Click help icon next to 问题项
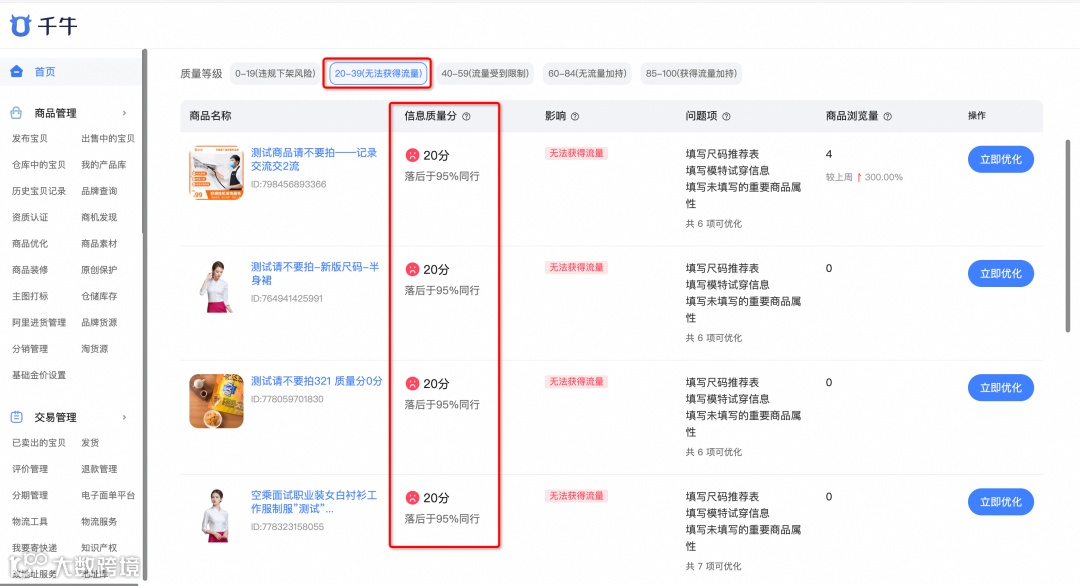This screenshot has width=1080, height=586. click(726, 116)
